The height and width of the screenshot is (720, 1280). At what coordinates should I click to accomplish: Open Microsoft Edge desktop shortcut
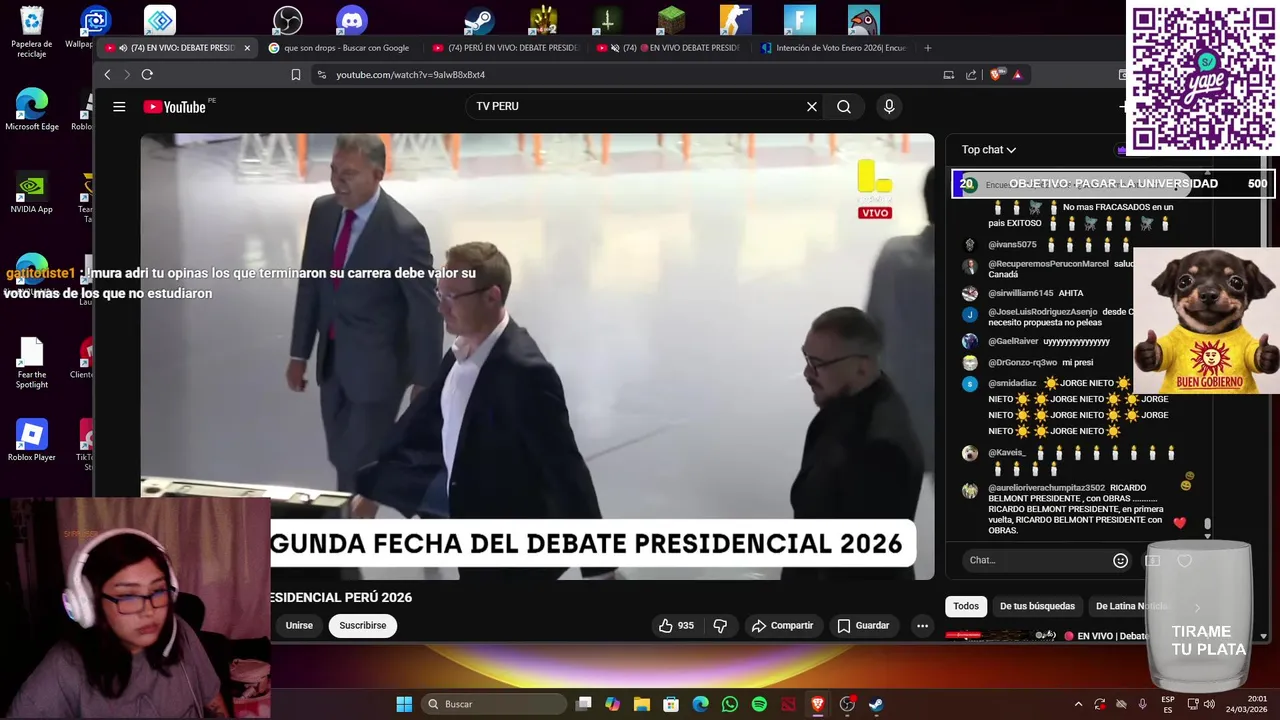pyautogui.click(x=32, y=109)
